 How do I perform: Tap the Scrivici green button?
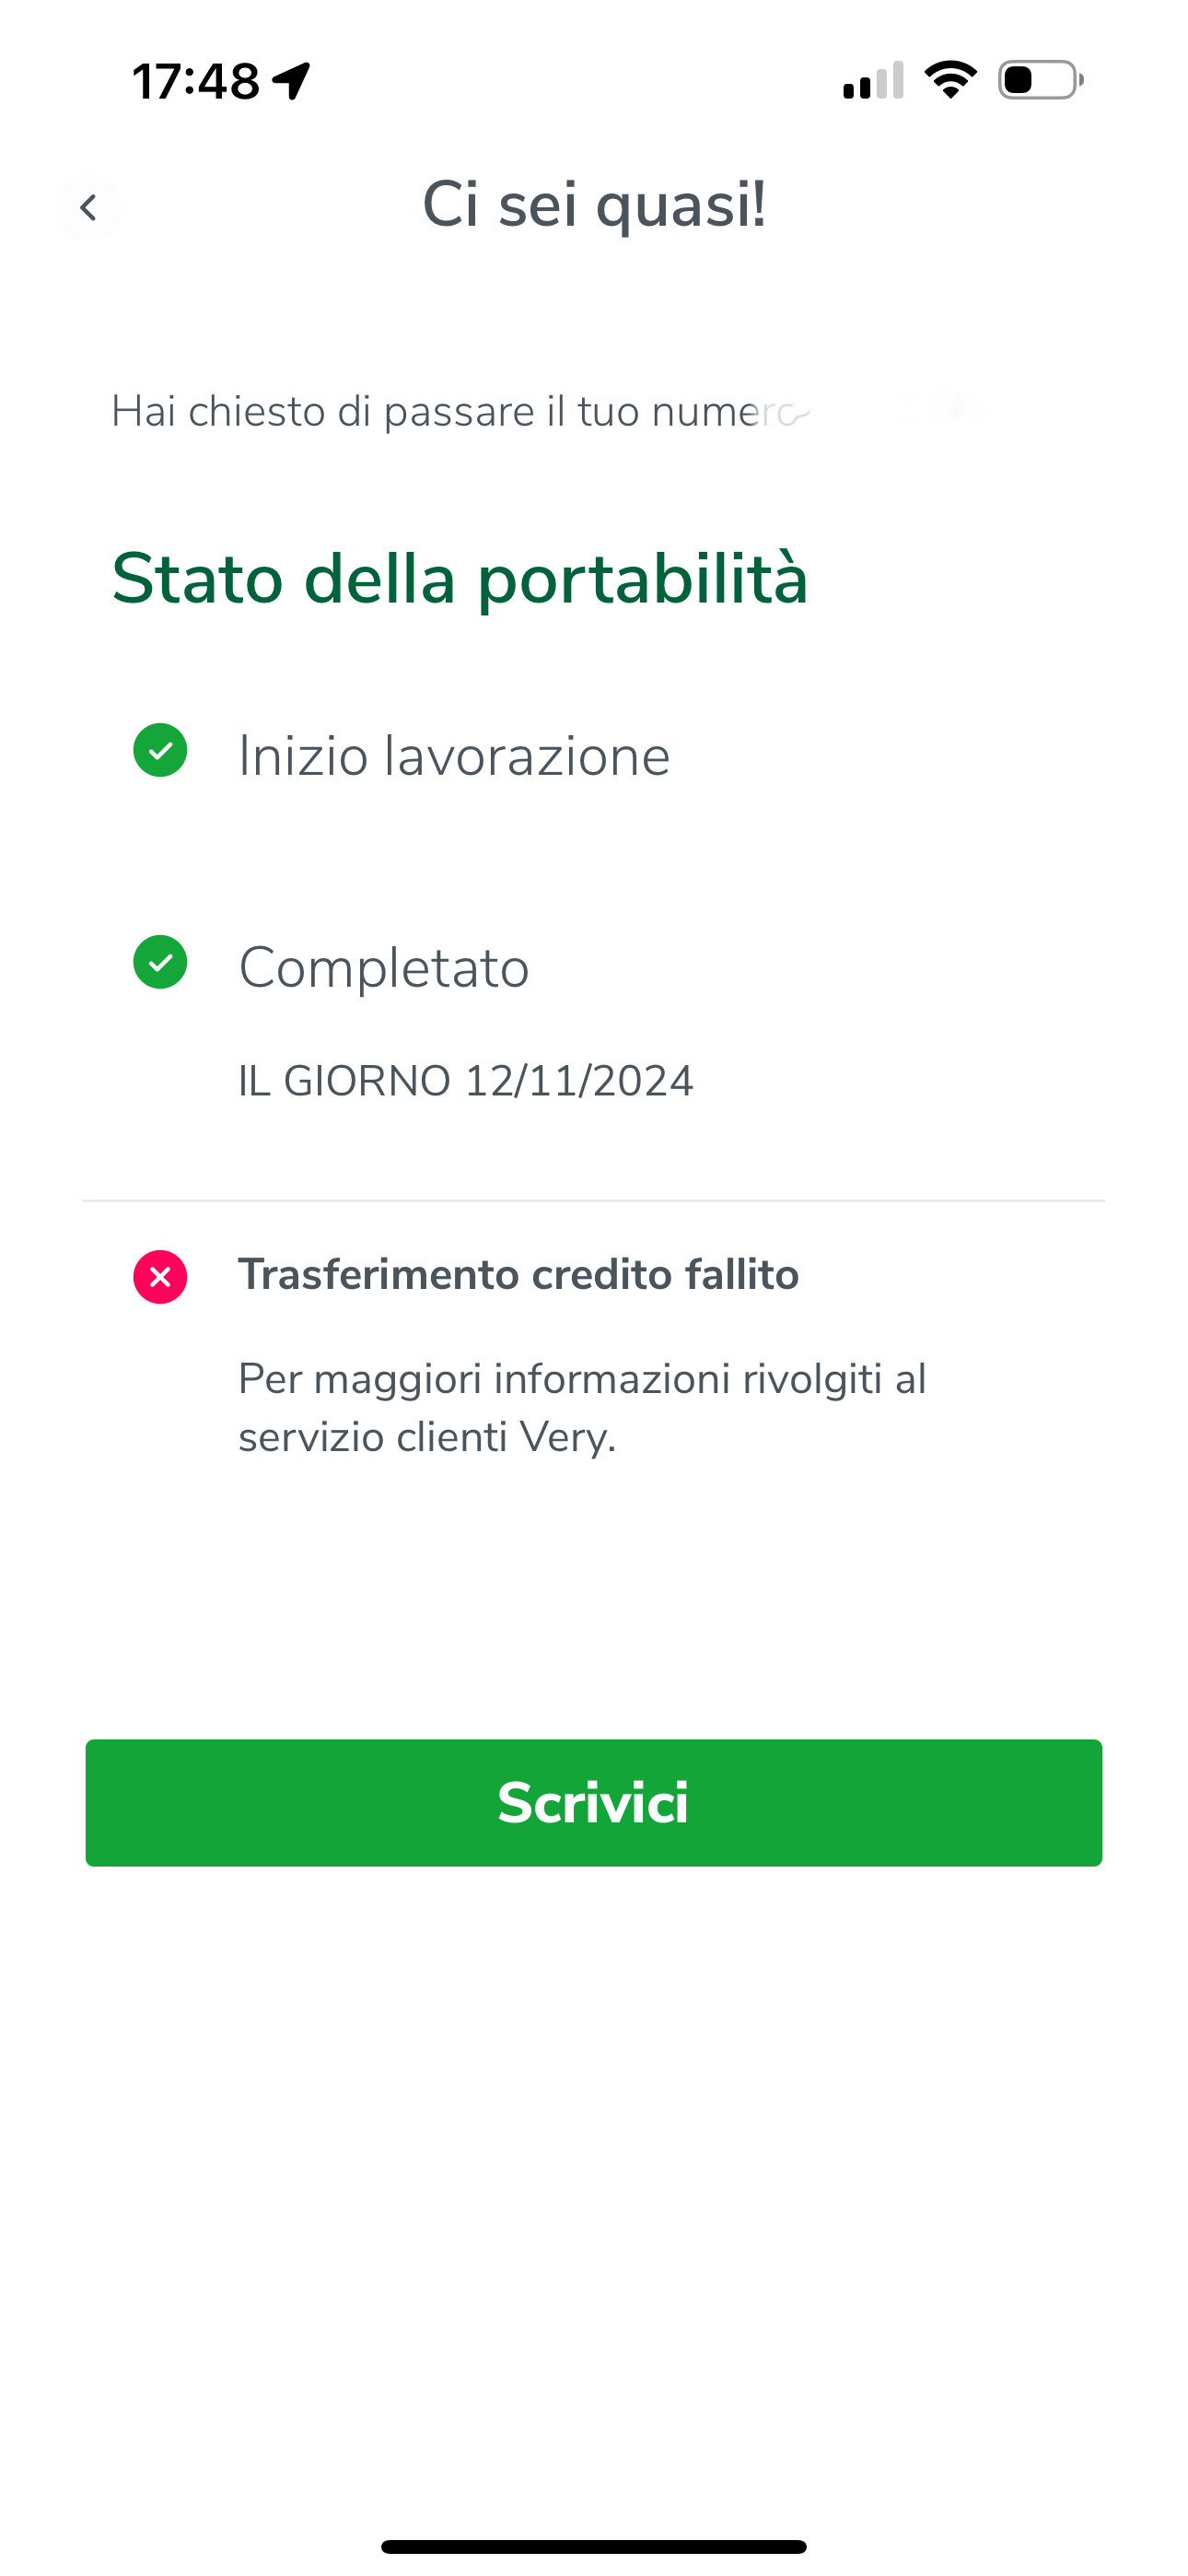(x=594, y=1802)
